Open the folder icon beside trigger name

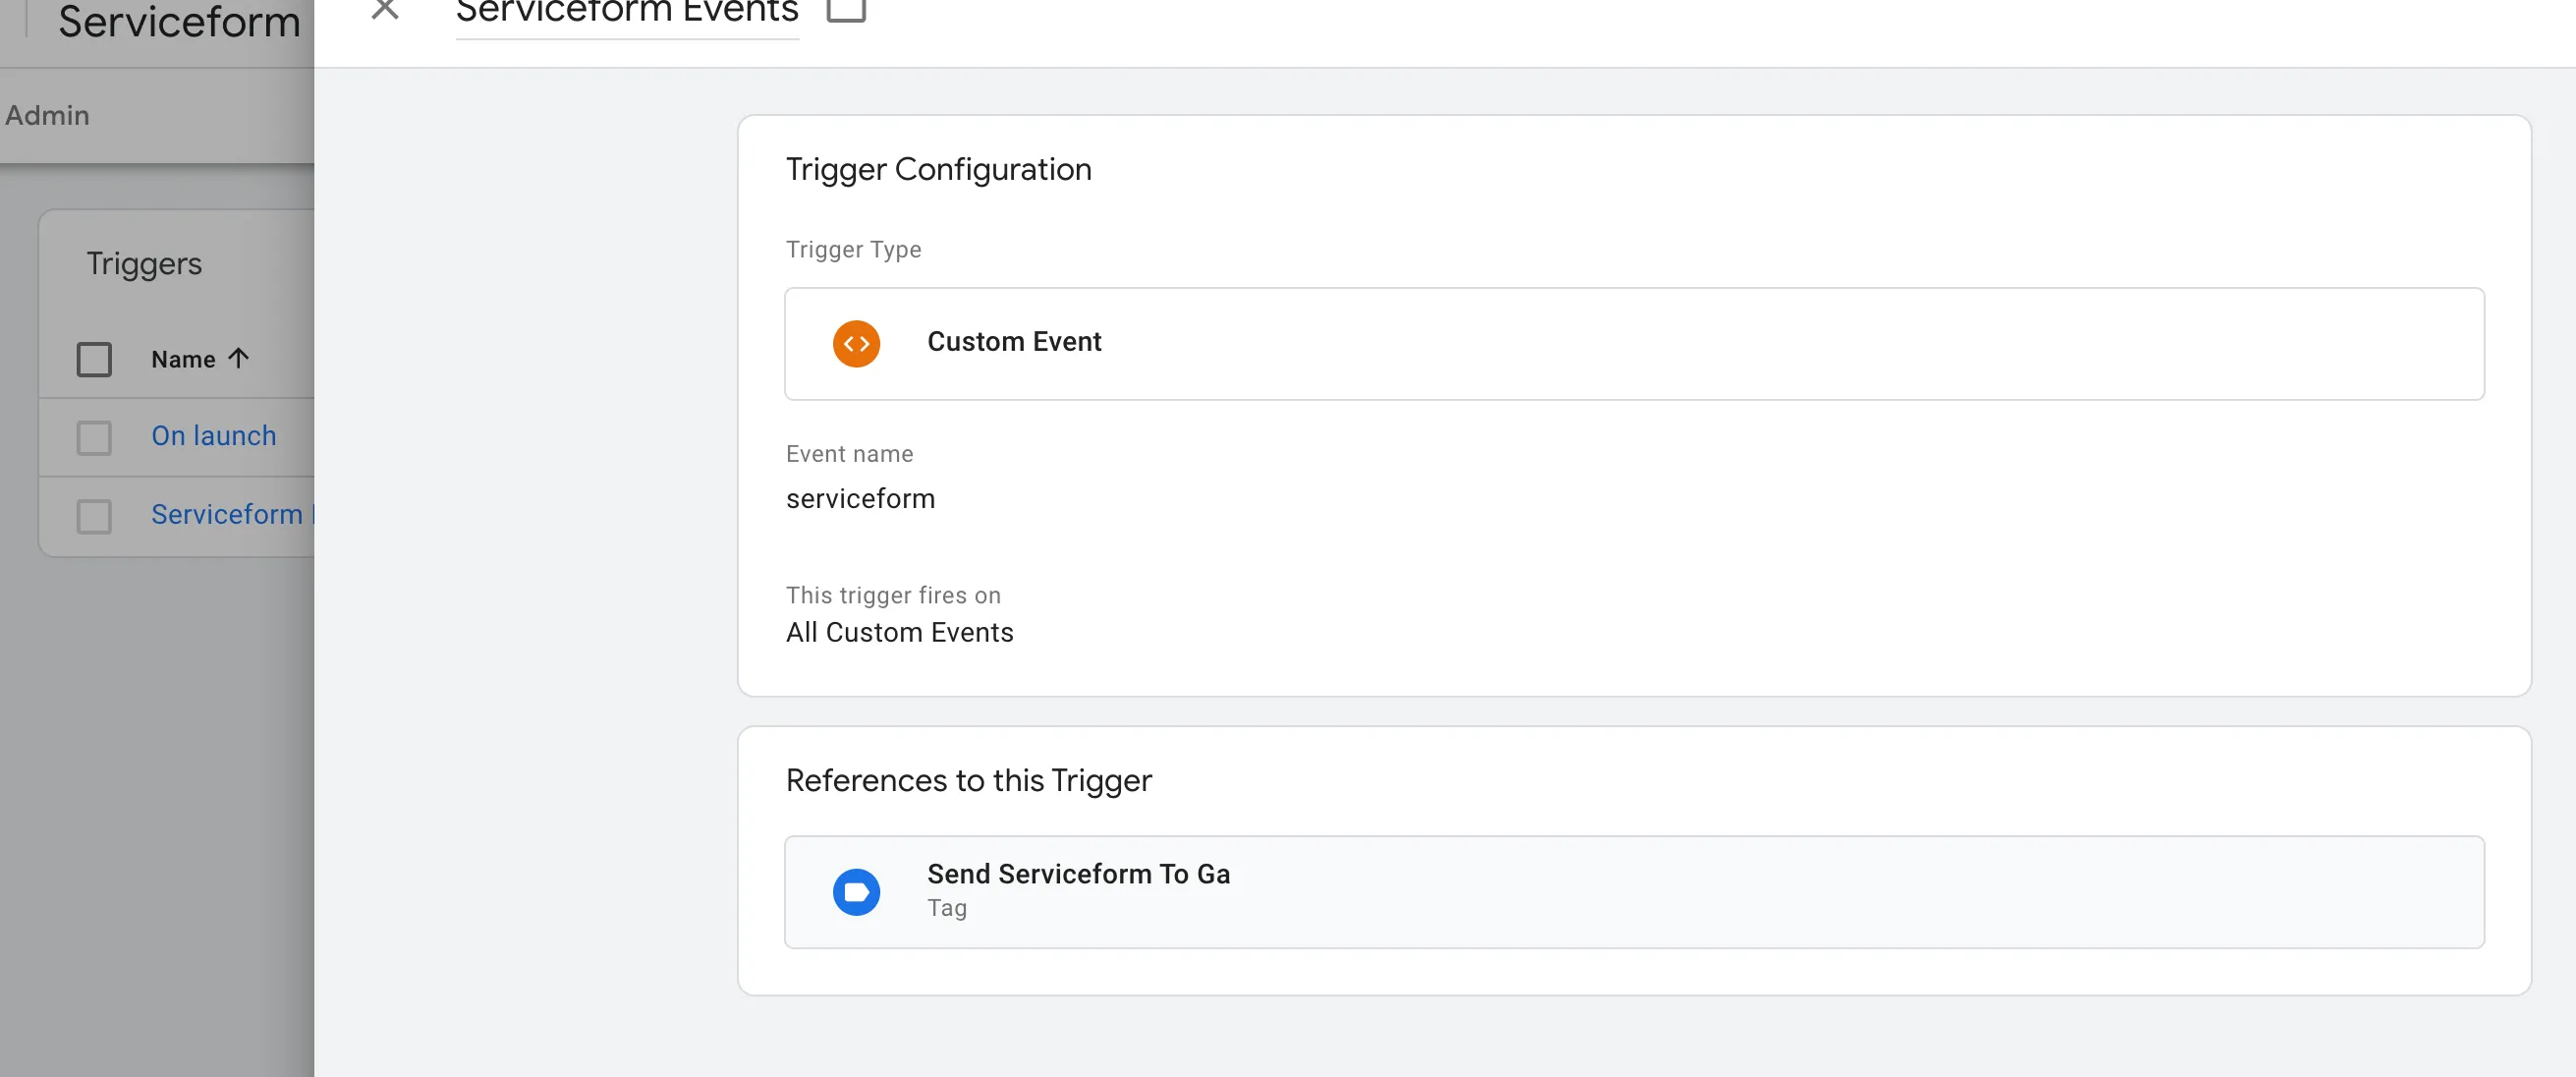(x=846, y=10)
